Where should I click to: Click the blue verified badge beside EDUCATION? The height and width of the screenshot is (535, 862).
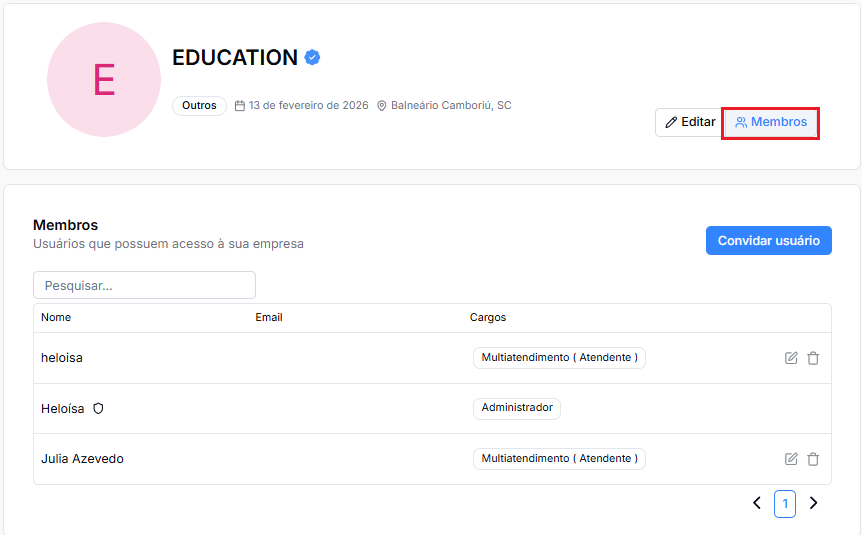click(x=312, y=57)
